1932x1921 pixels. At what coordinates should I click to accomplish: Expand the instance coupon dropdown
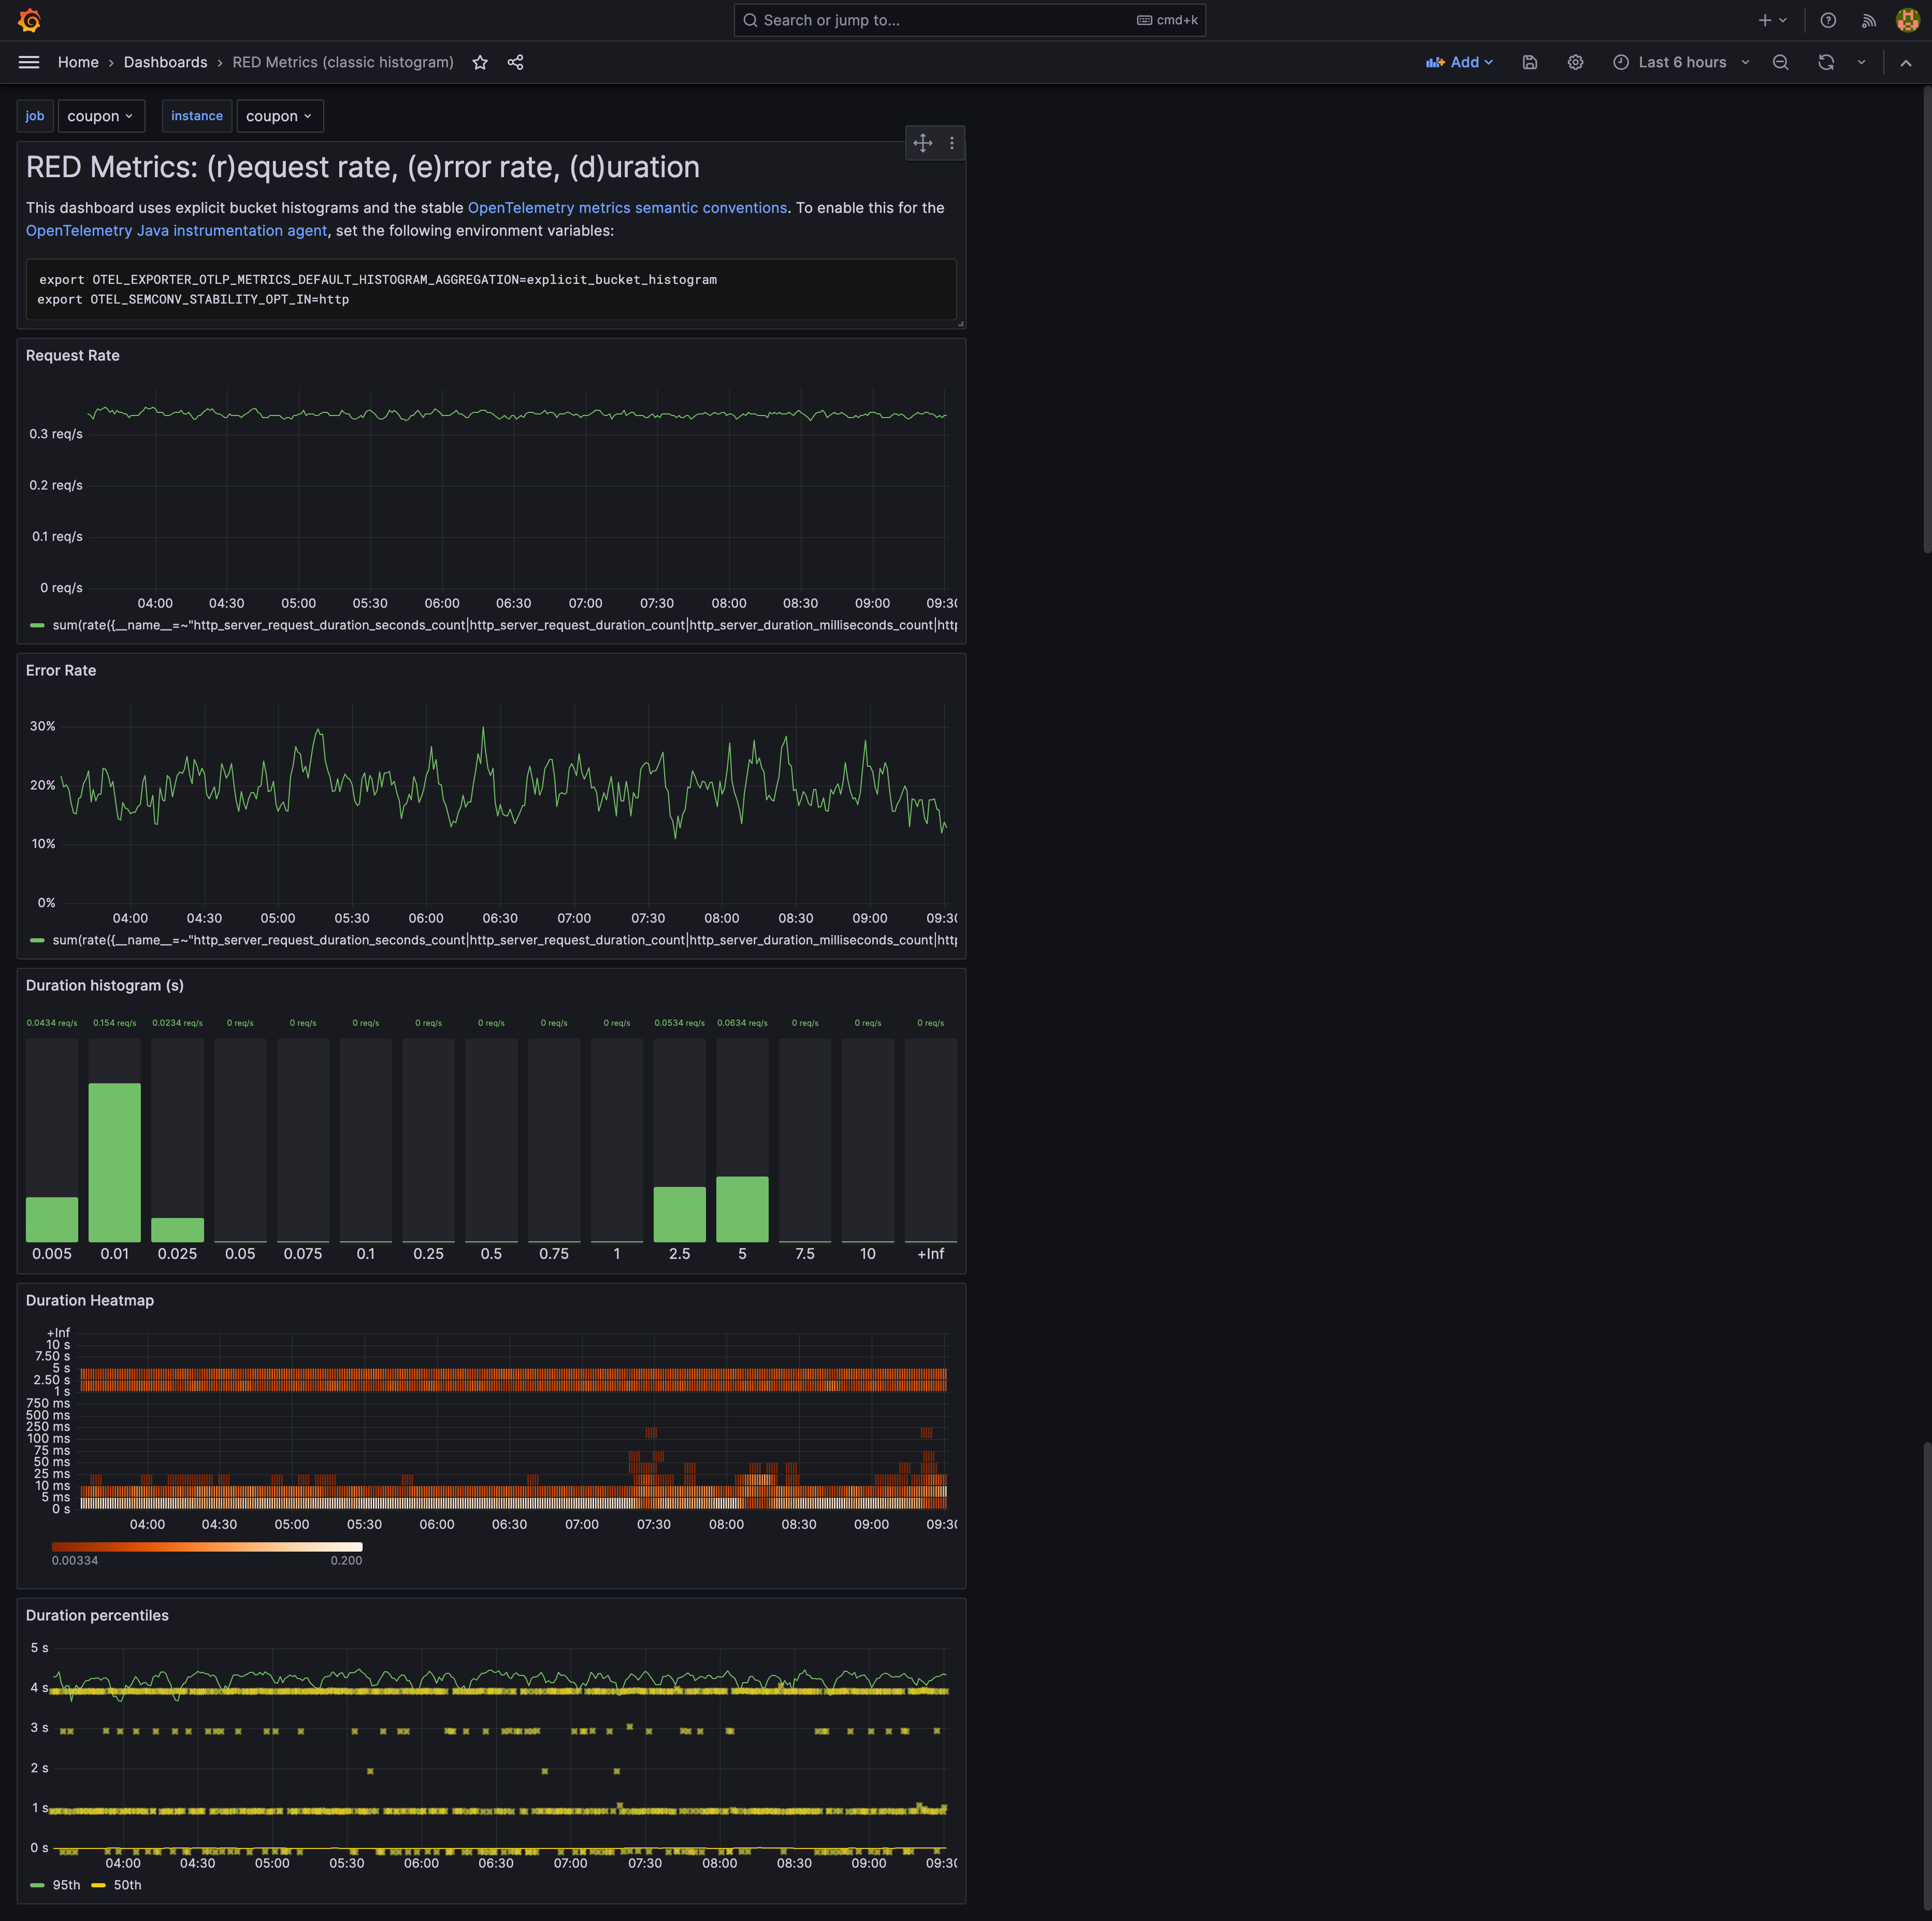coord(279,116)
